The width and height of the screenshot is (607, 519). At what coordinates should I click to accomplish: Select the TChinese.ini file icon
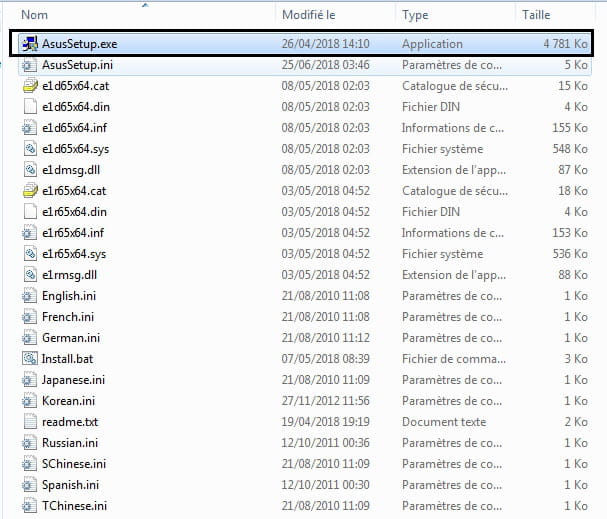(x=30, y=506)
